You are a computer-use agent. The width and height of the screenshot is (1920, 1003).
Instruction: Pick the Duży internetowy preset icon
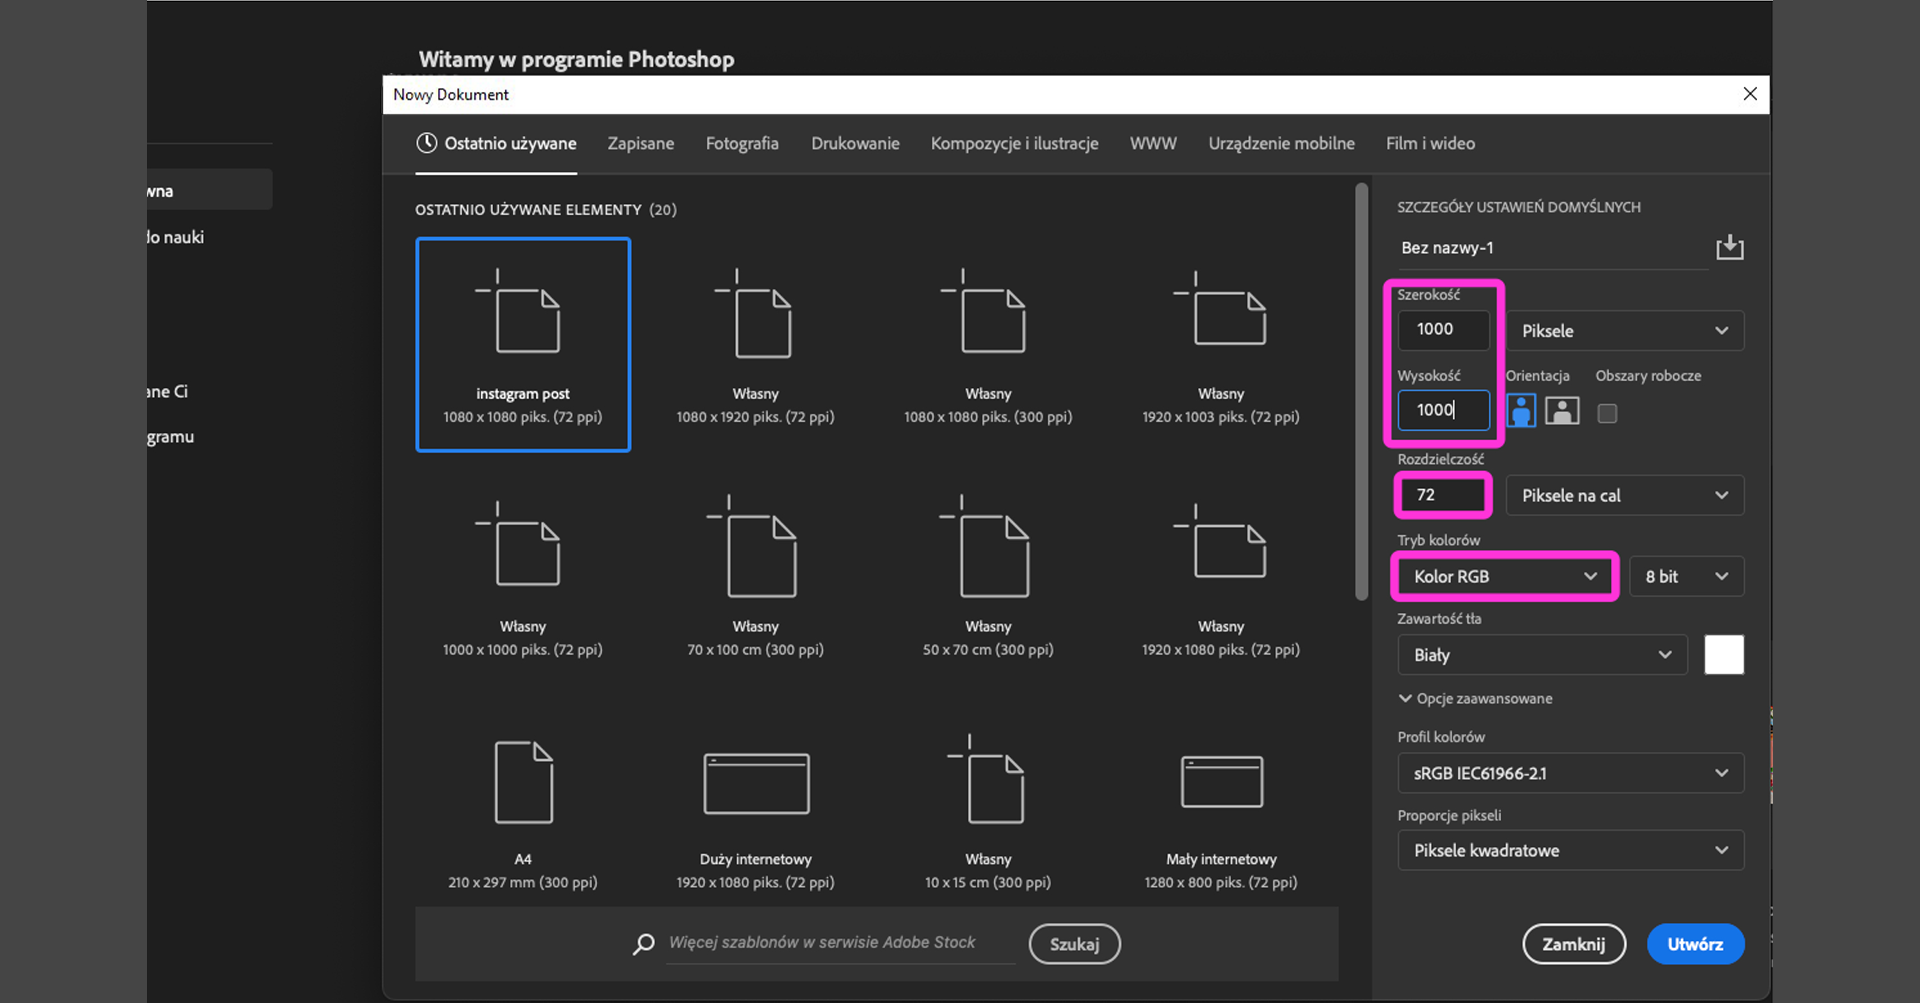[x=756, y=783]
